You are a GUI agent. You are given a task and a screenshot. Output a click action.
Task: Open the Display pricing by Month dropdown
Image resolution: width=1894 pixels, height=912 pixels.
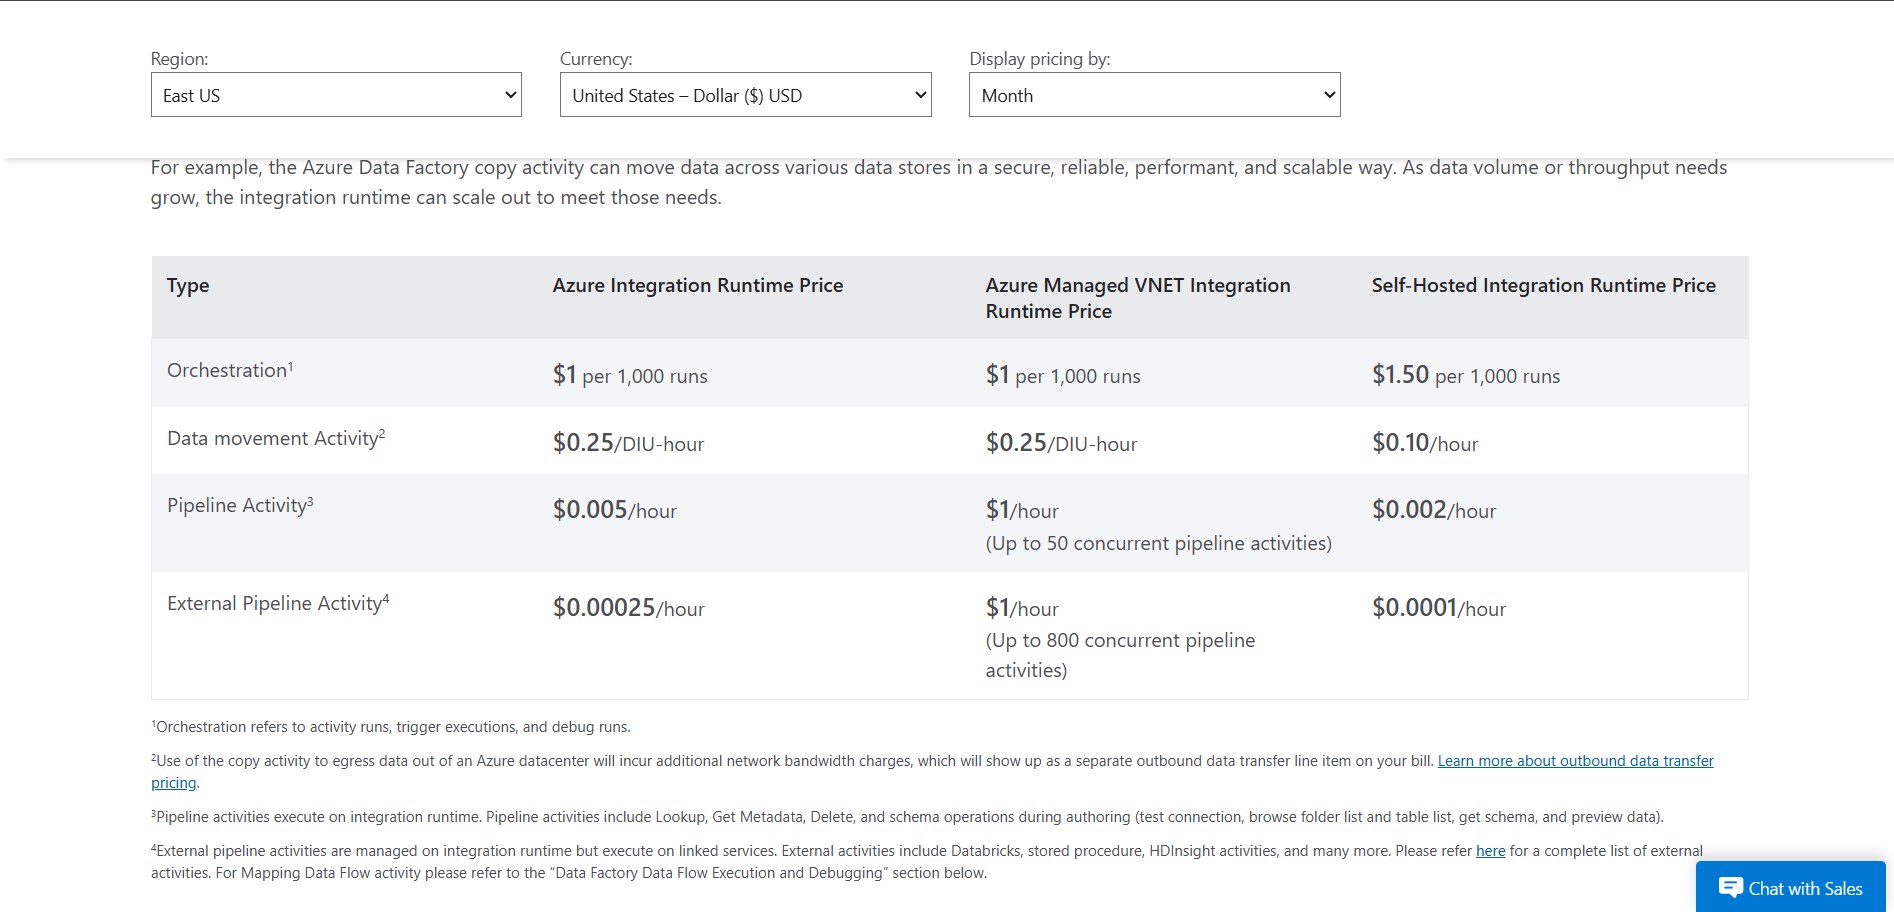coord(1154,95)
